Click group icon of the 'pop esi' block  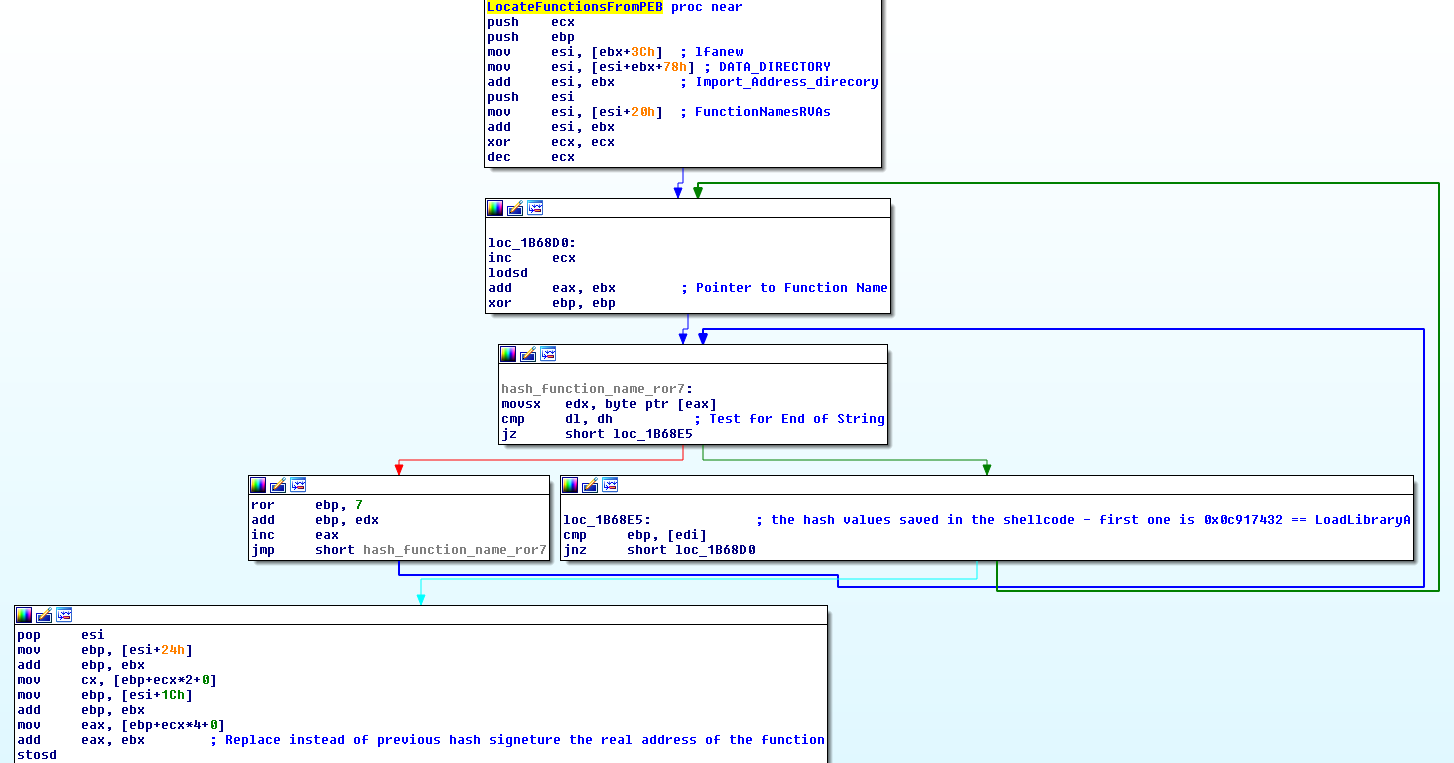point(64,615)
